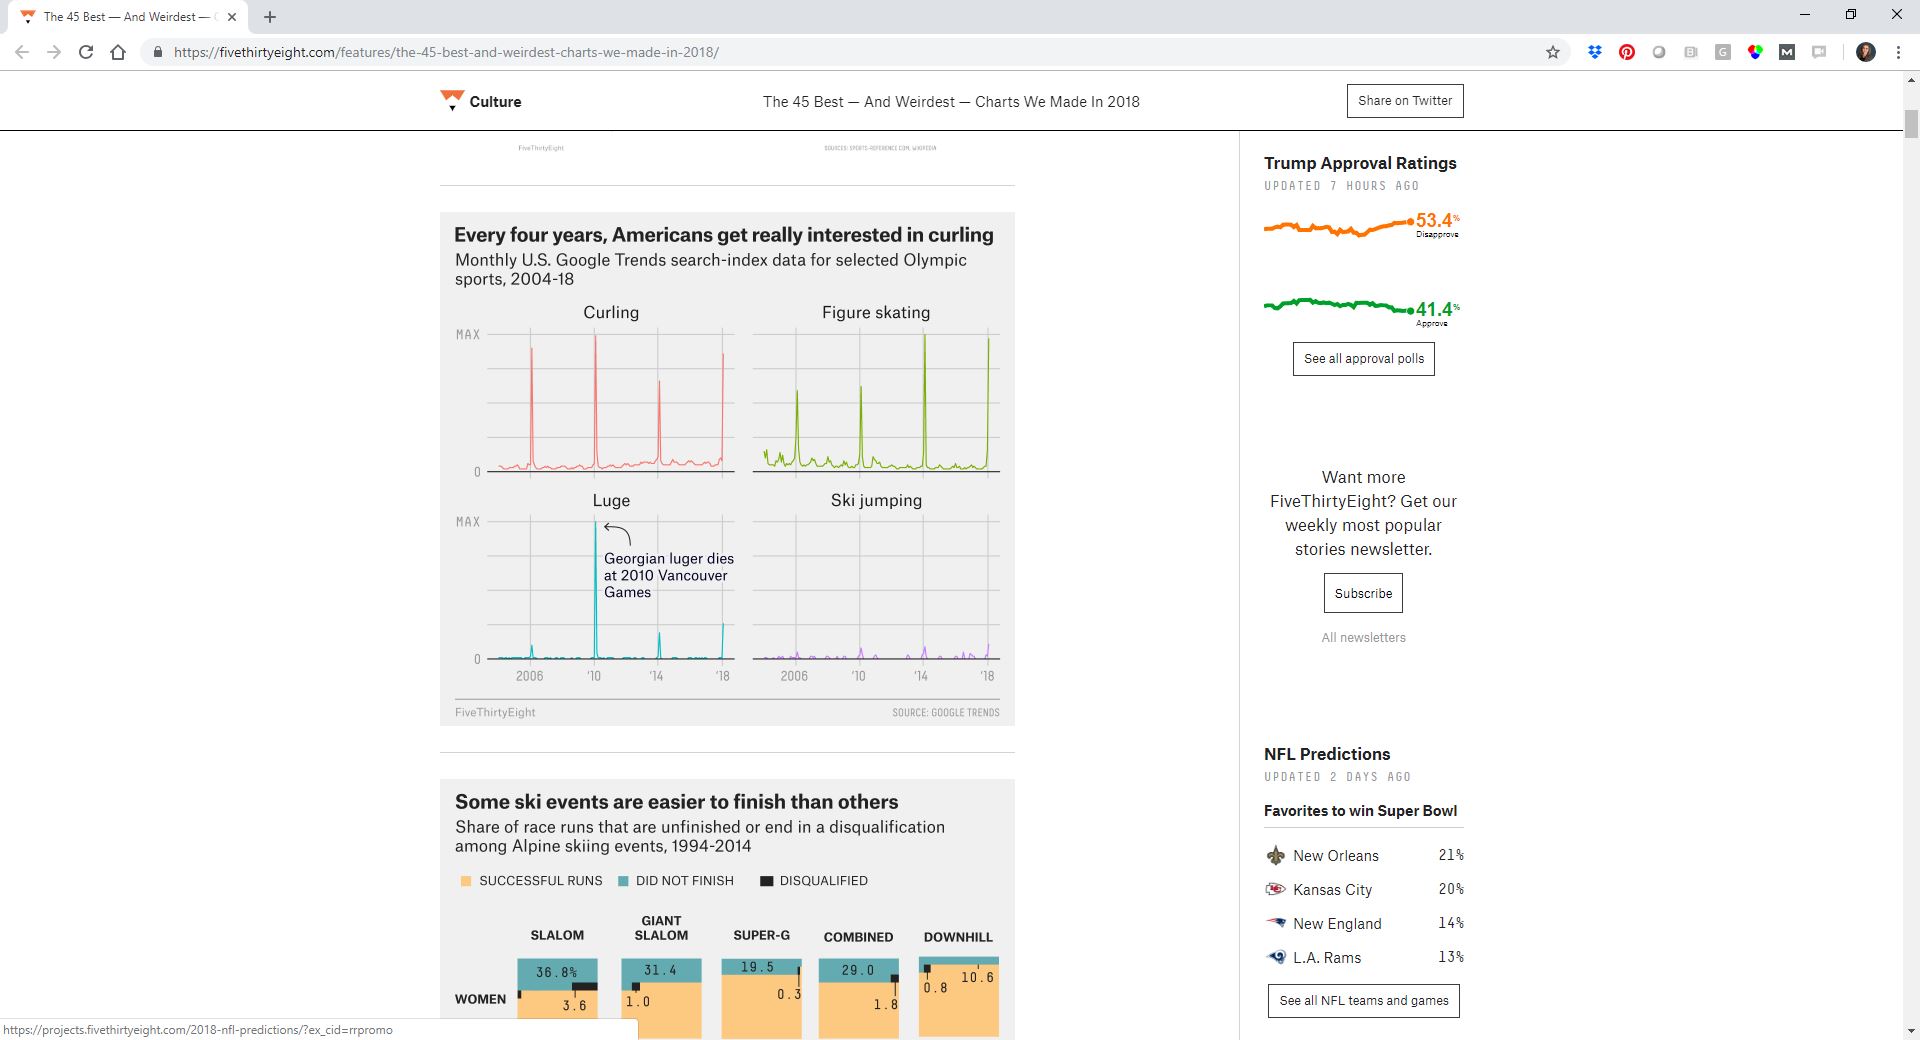The width and height of the screenshot is (1920, 1040).
Task: Open See all NFL teams and games
Action: click(1363, 1000)
